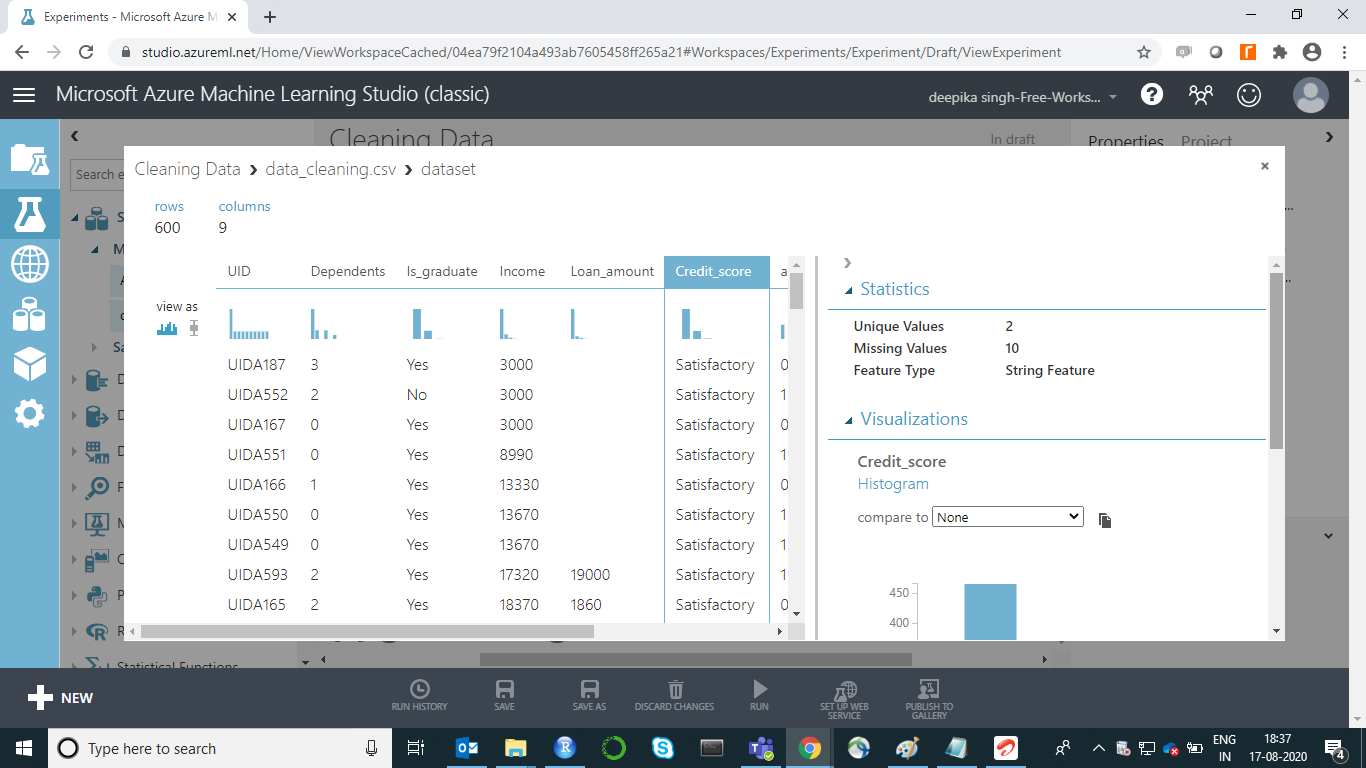Click the data_cleaning.csv breadcrumb
The image size is (1366, 768).
(333, 169)
